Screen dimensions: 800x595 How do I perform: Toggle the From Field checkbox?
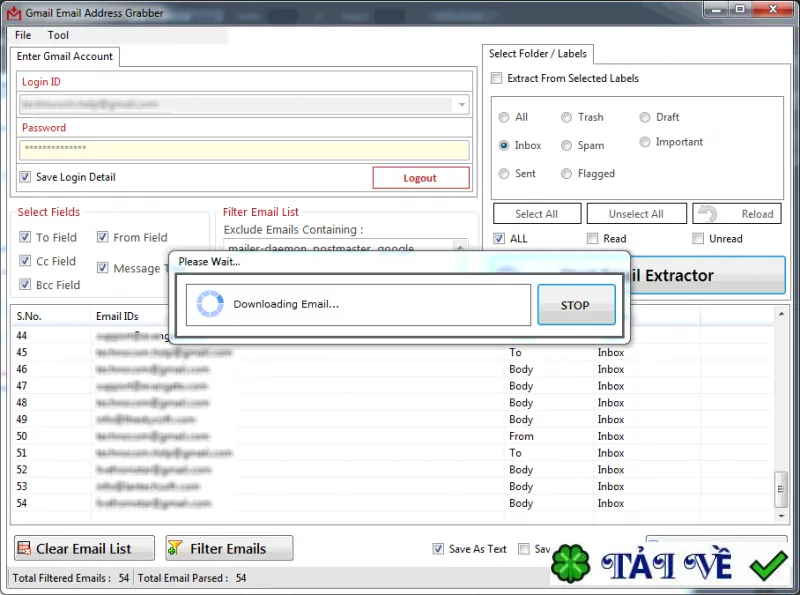tap(103, 237)
